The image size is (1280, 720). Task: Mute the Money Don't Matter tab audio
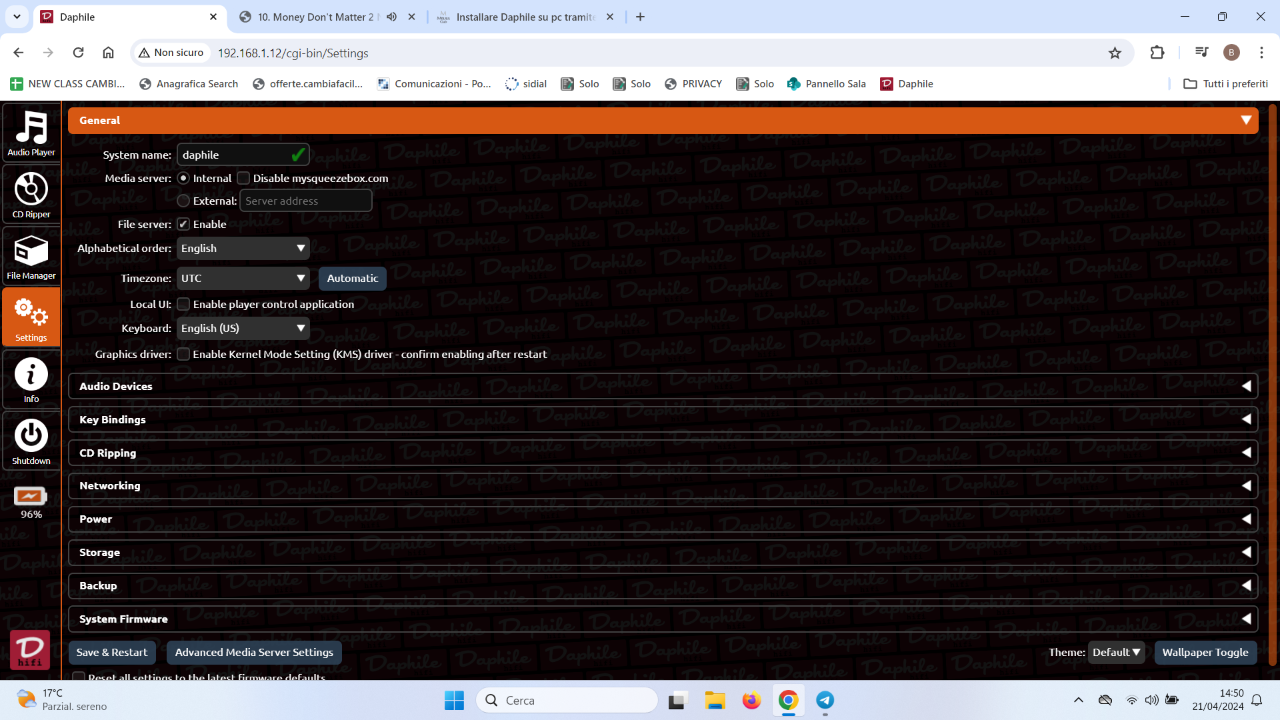391,17
